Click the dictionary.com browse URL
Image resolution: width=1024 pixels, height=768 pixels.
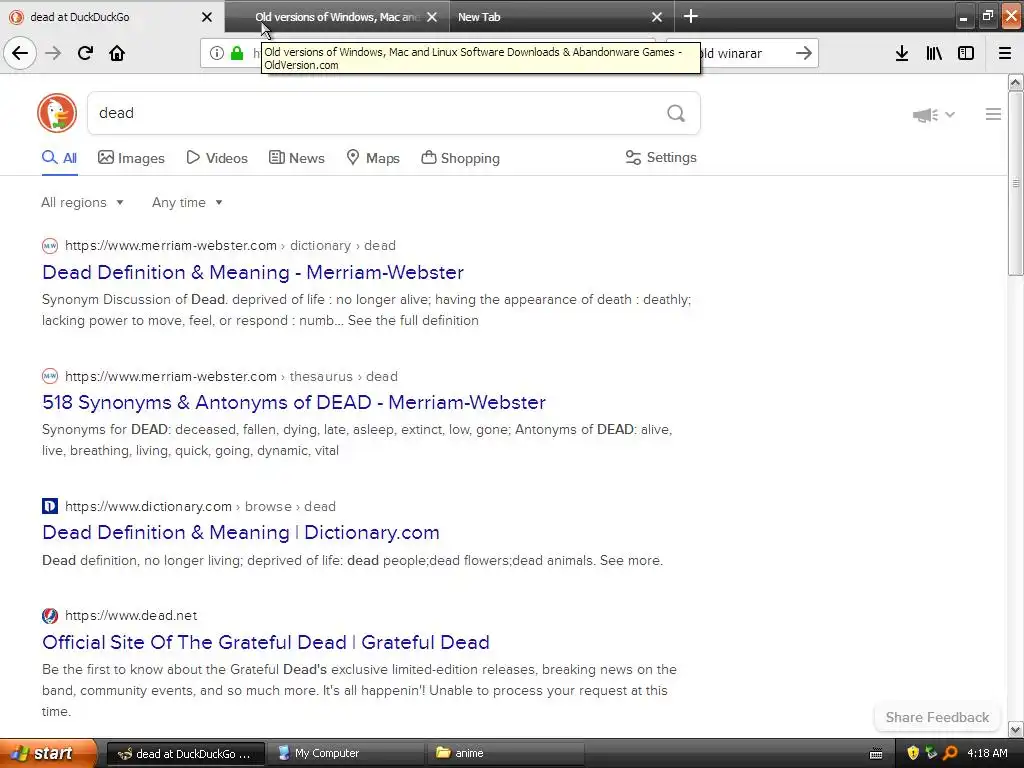click(x=200, y=506)
